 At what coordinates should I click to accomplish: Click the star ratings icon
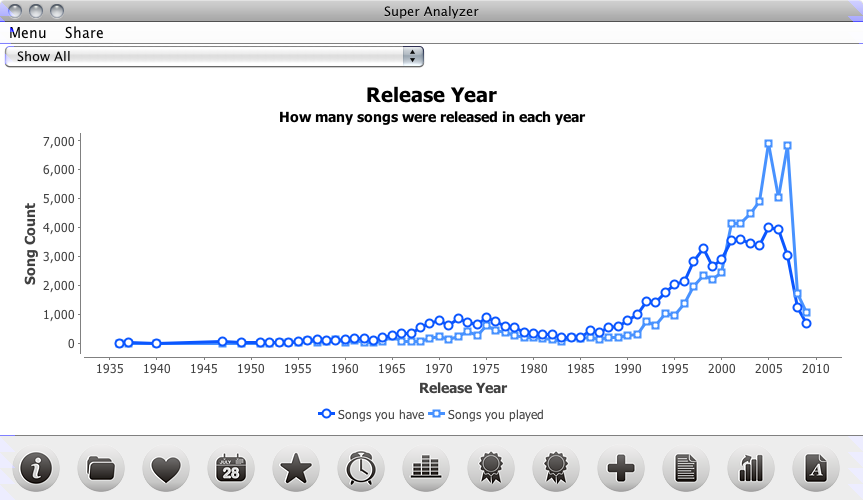point(296,469)
